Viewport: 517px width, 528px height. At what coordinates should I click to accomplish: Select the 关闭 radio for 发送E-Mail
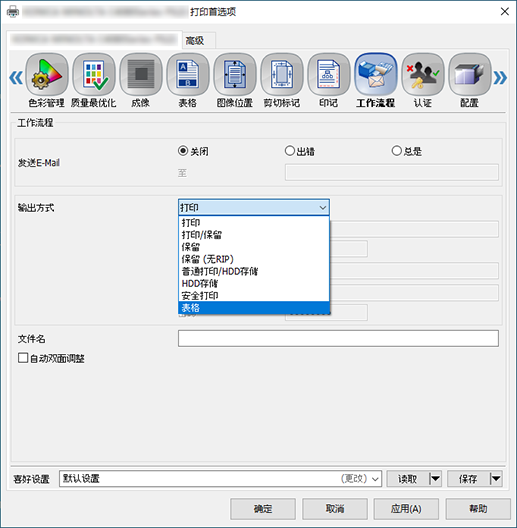click(183, 151)
